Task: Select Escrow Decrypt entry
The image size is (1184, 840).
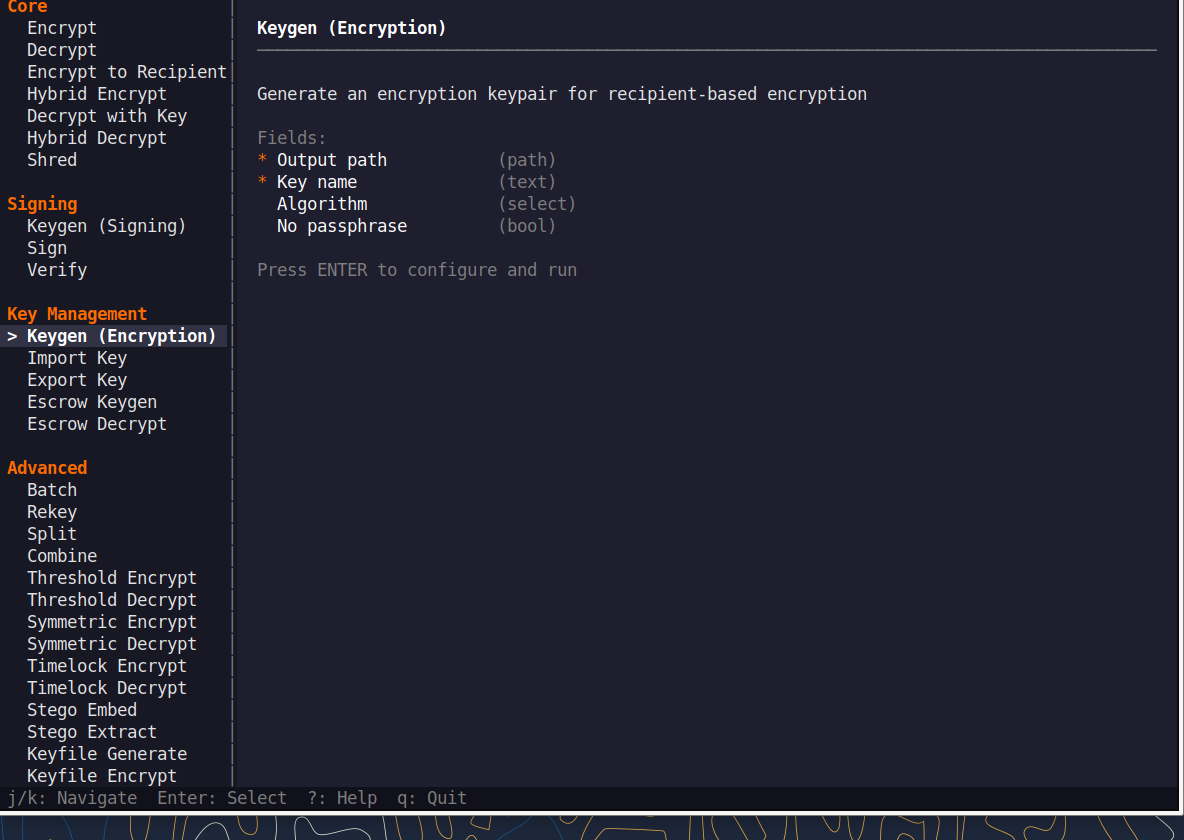Action: coord(97,424)
